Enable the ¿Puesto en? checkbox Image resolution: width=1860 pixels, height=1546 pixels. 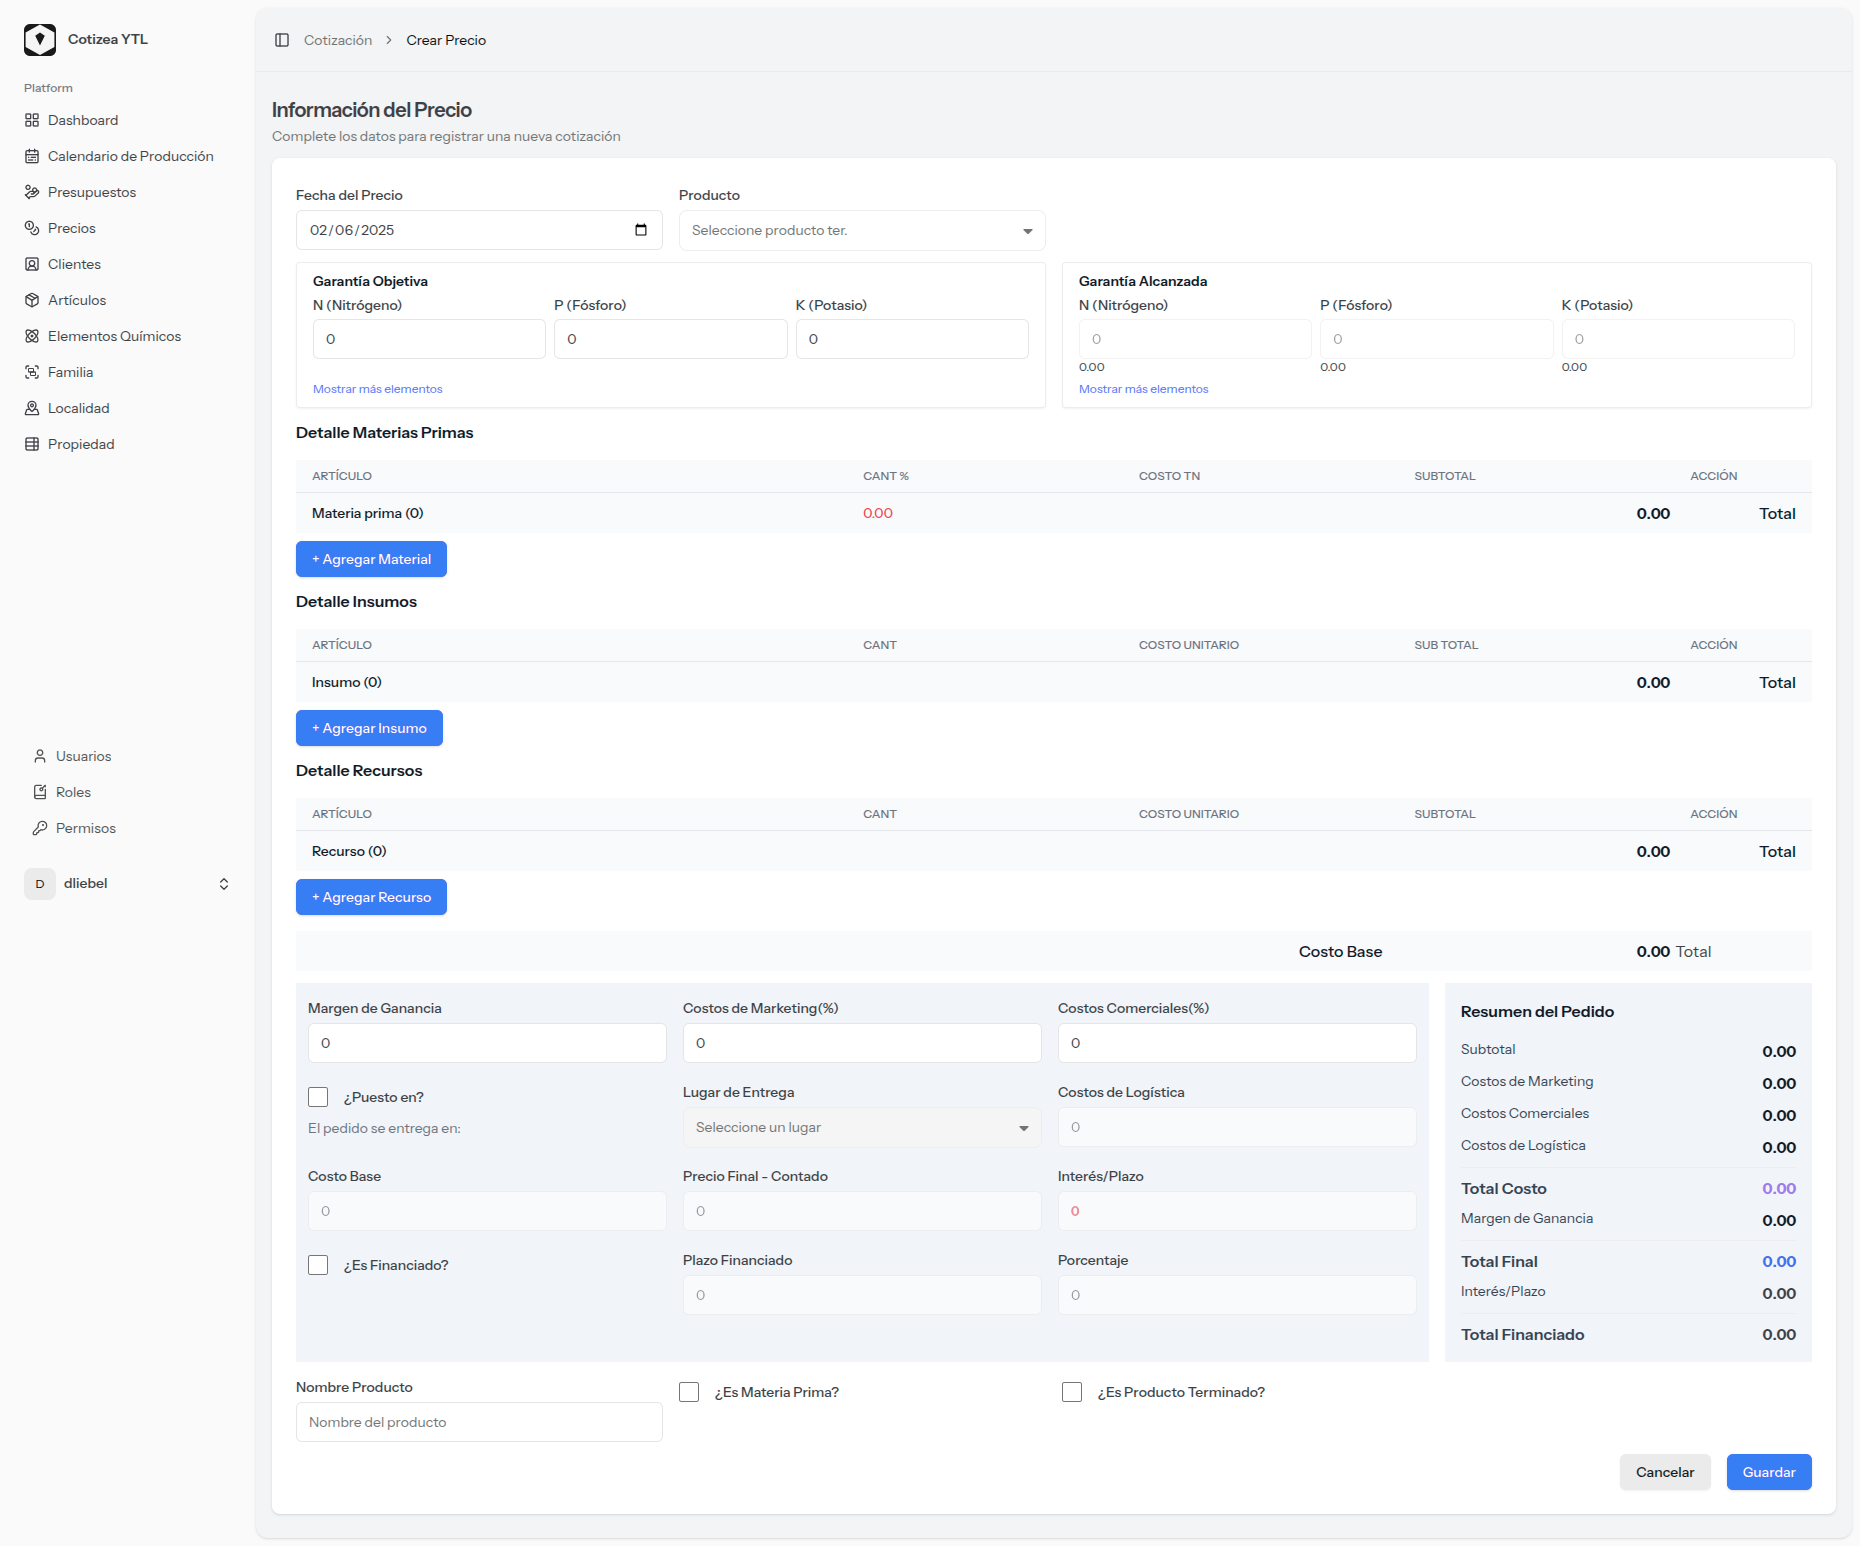[318, 1097]
